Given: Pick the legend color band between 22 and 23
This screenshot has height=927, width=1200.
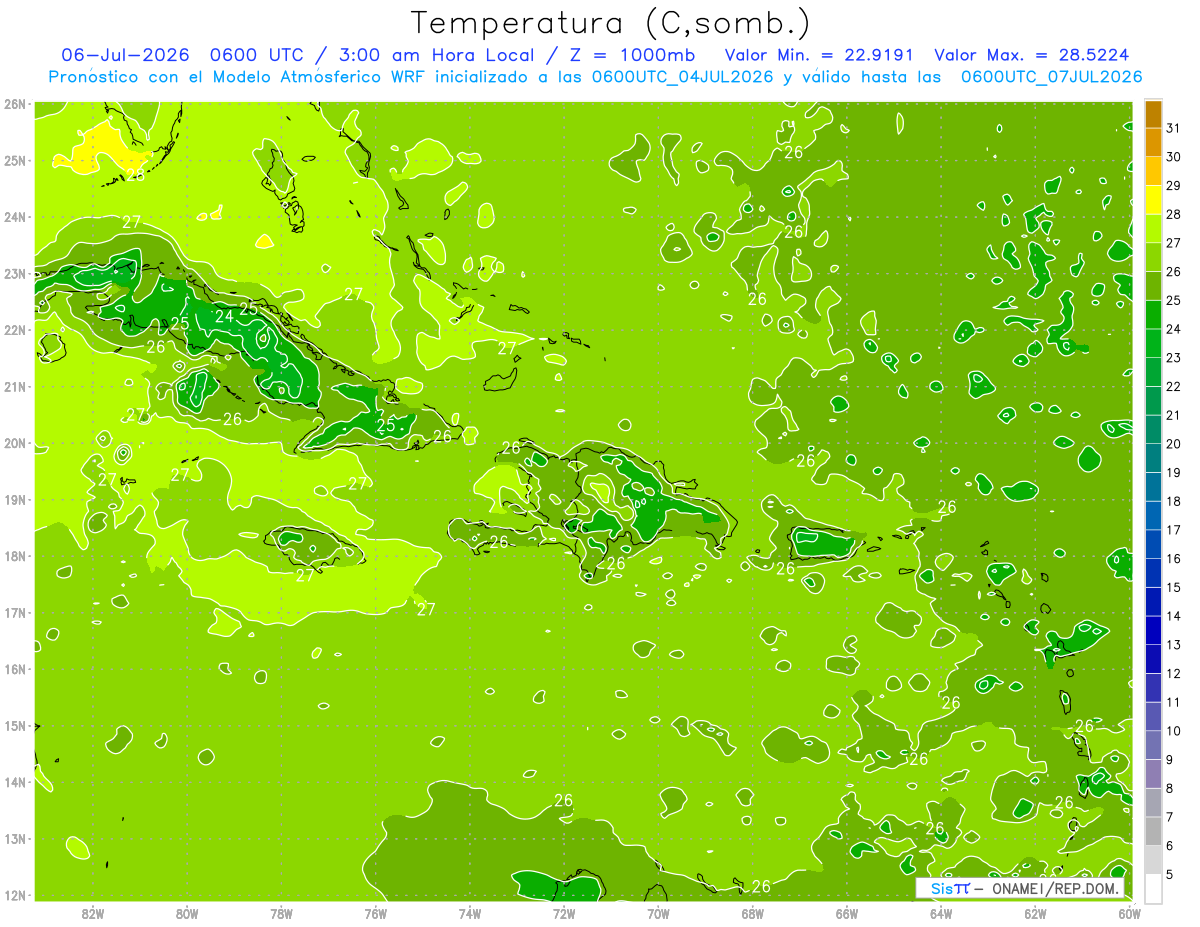Looking at the screenshot, I should [1153, 372].
